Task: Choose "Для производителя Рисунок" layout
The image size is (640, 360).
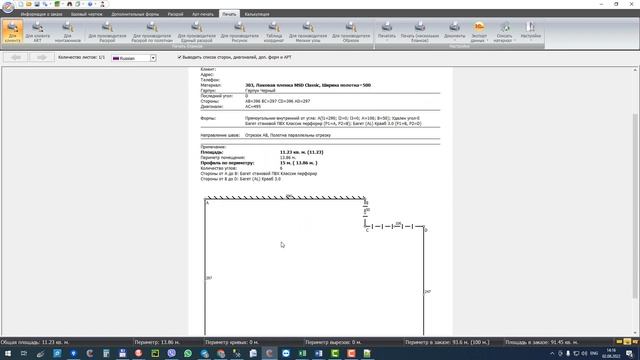Action: point(240,31)
